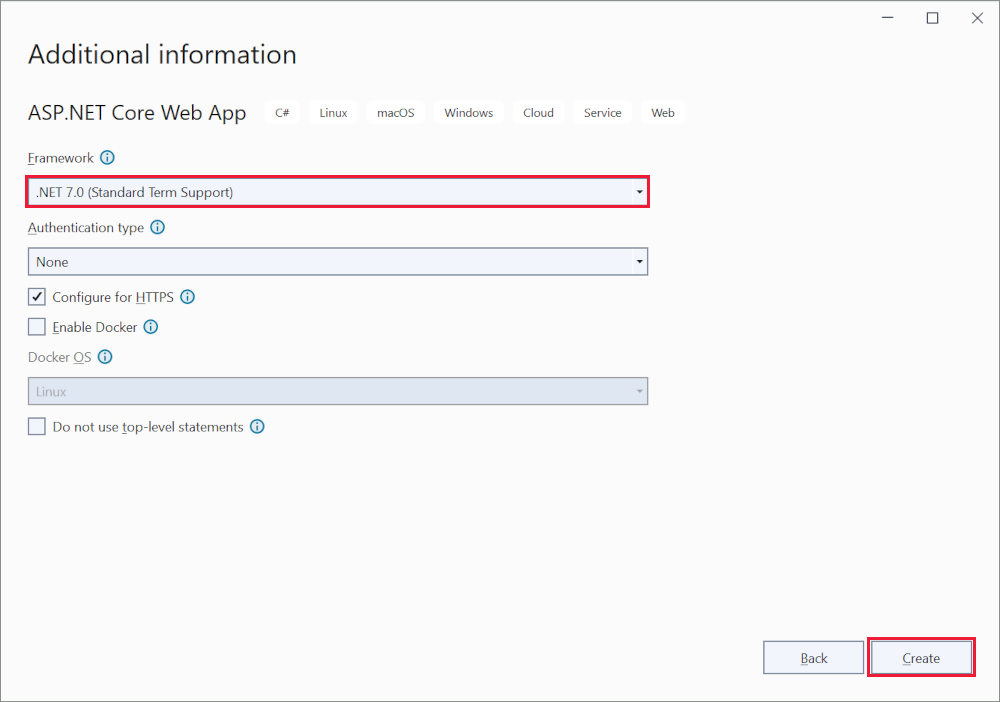Click the info icon next to Authentication type
Screen dimensions: 1000x702
click(158, 228)
